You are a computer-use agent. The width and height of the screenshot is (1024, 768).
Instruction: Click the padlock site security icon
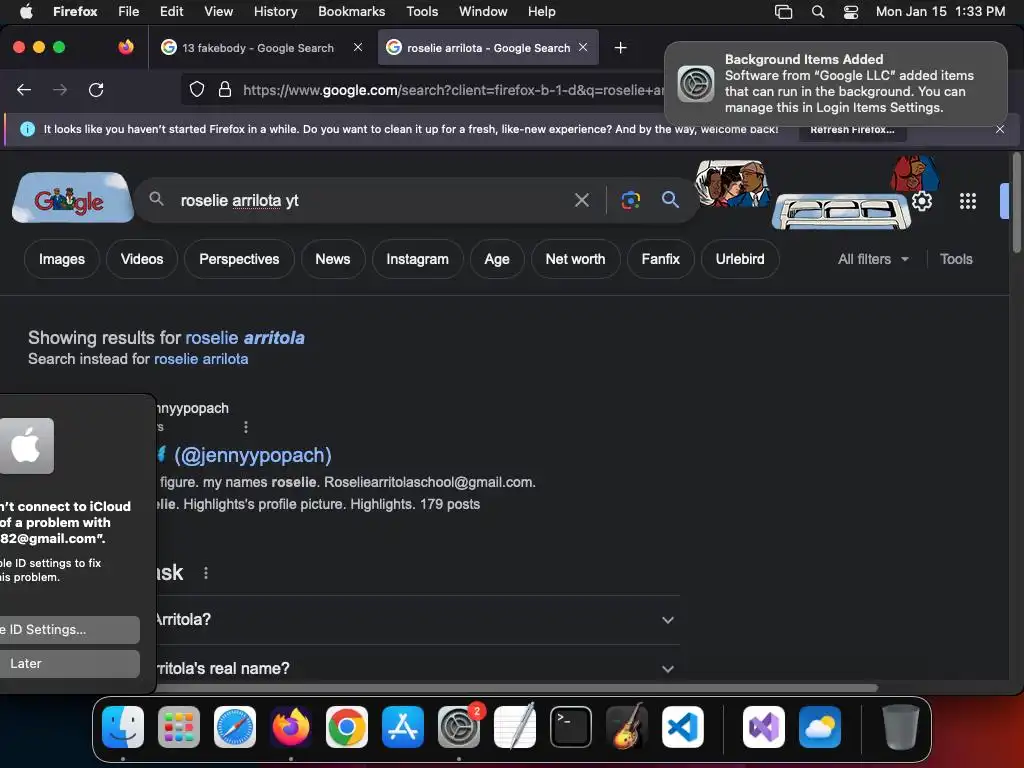(225, 89)
